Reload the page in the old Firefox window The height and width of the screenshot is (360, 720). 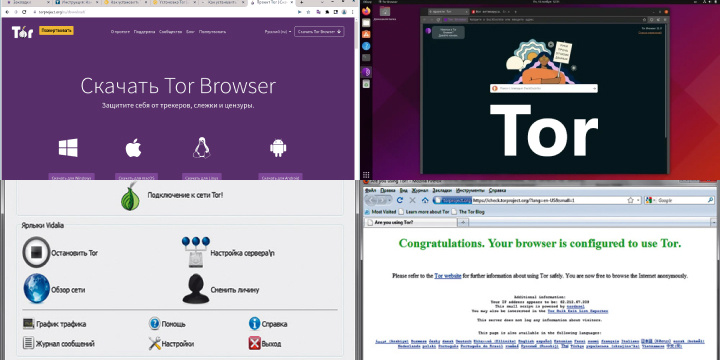coord(399,200)
